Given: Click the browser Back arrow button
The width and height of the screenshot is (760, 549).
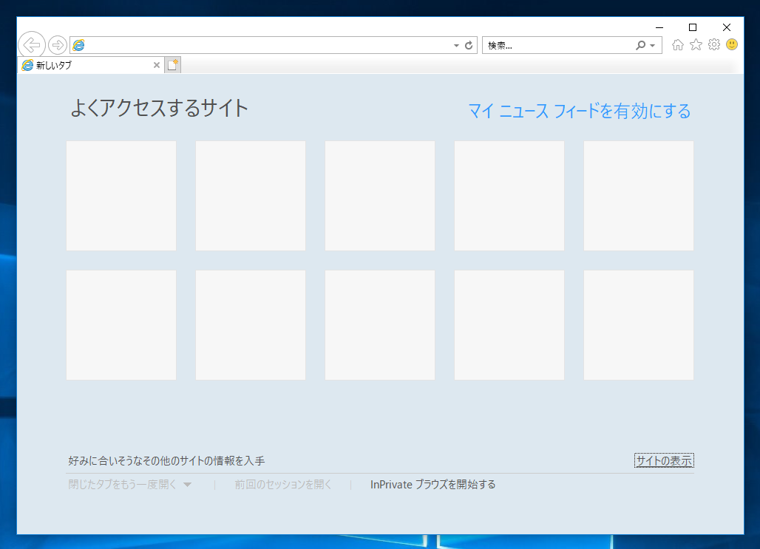Looking at the screenshot, I should click(x=32, y=45).
